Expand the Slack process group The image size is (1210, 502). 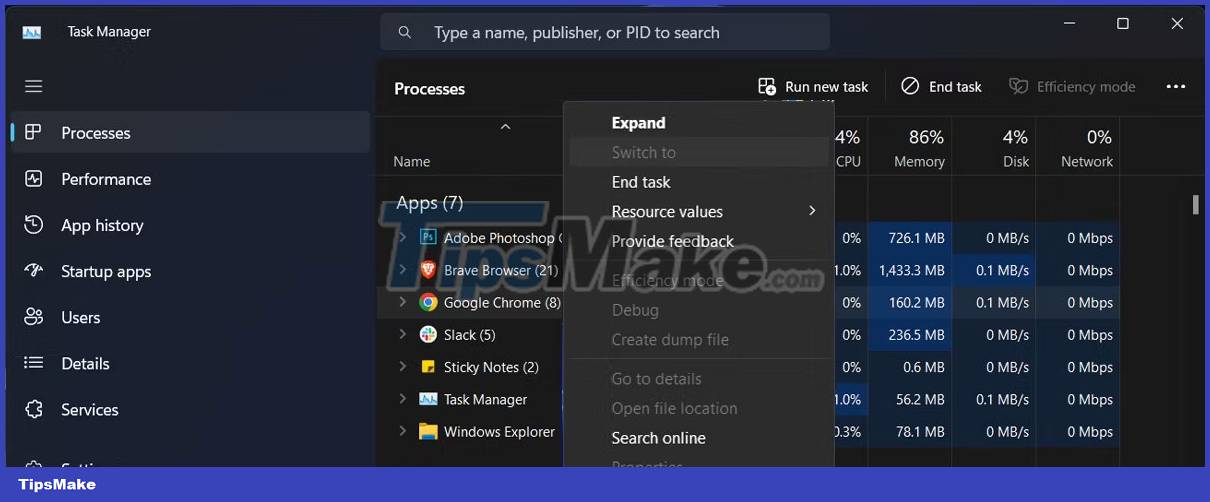coord(402,334)
